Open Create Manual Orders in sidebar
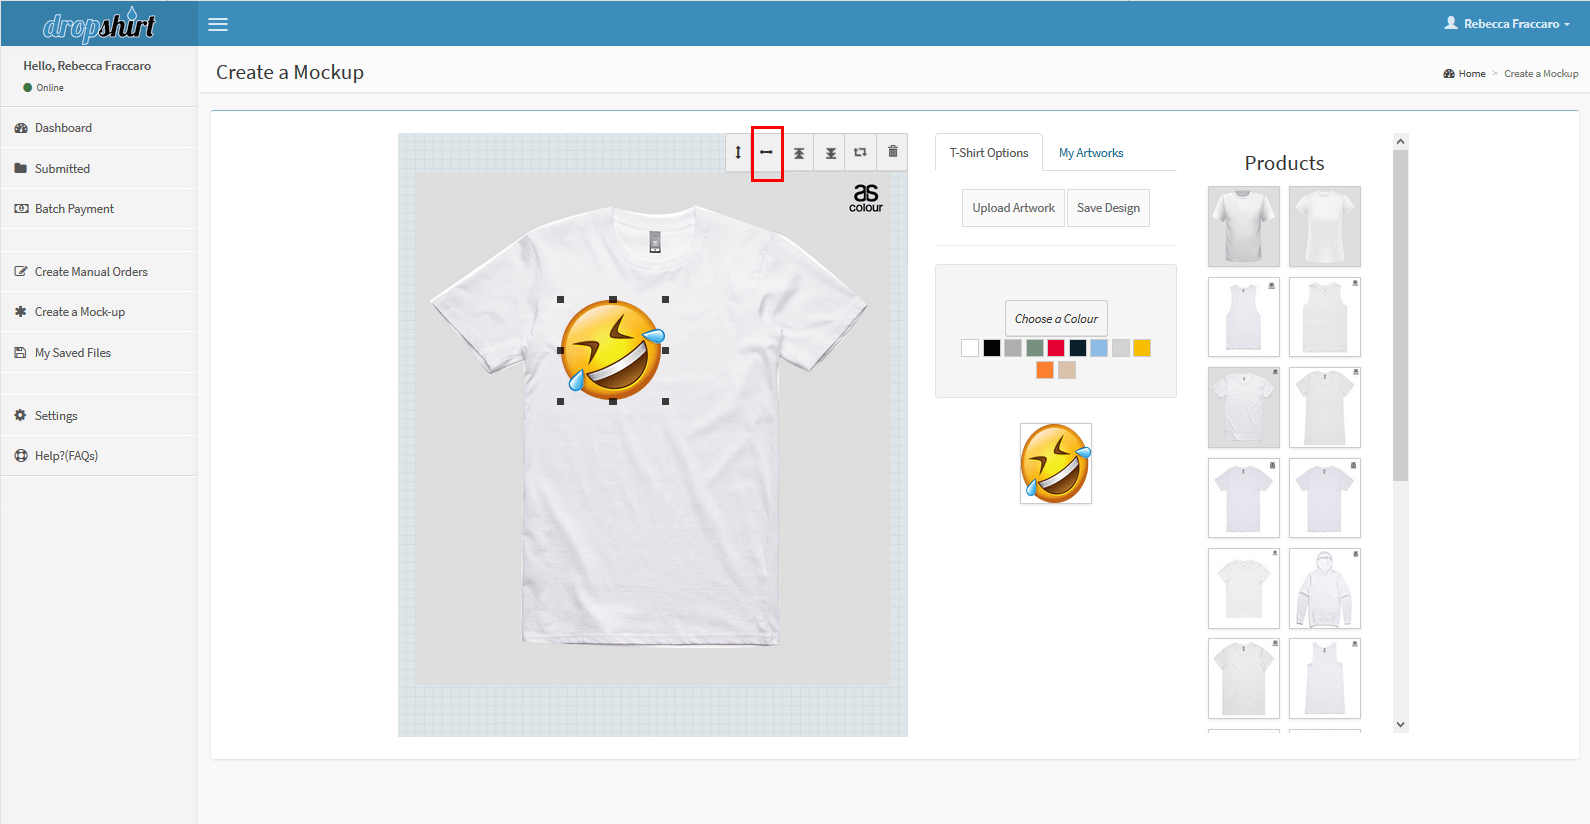The image size is (1590, 824). pyautogui.click(x=99, y=272)
